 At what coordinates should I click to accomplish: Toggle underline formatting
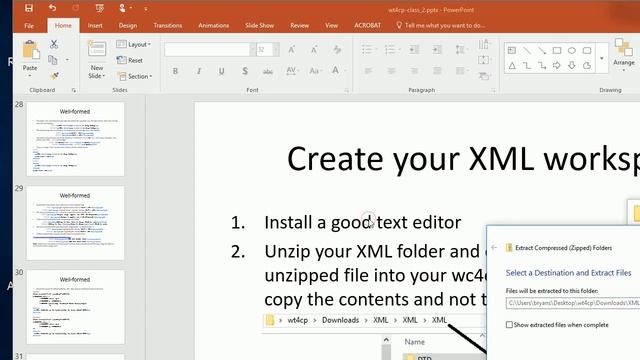click(221, 71)
